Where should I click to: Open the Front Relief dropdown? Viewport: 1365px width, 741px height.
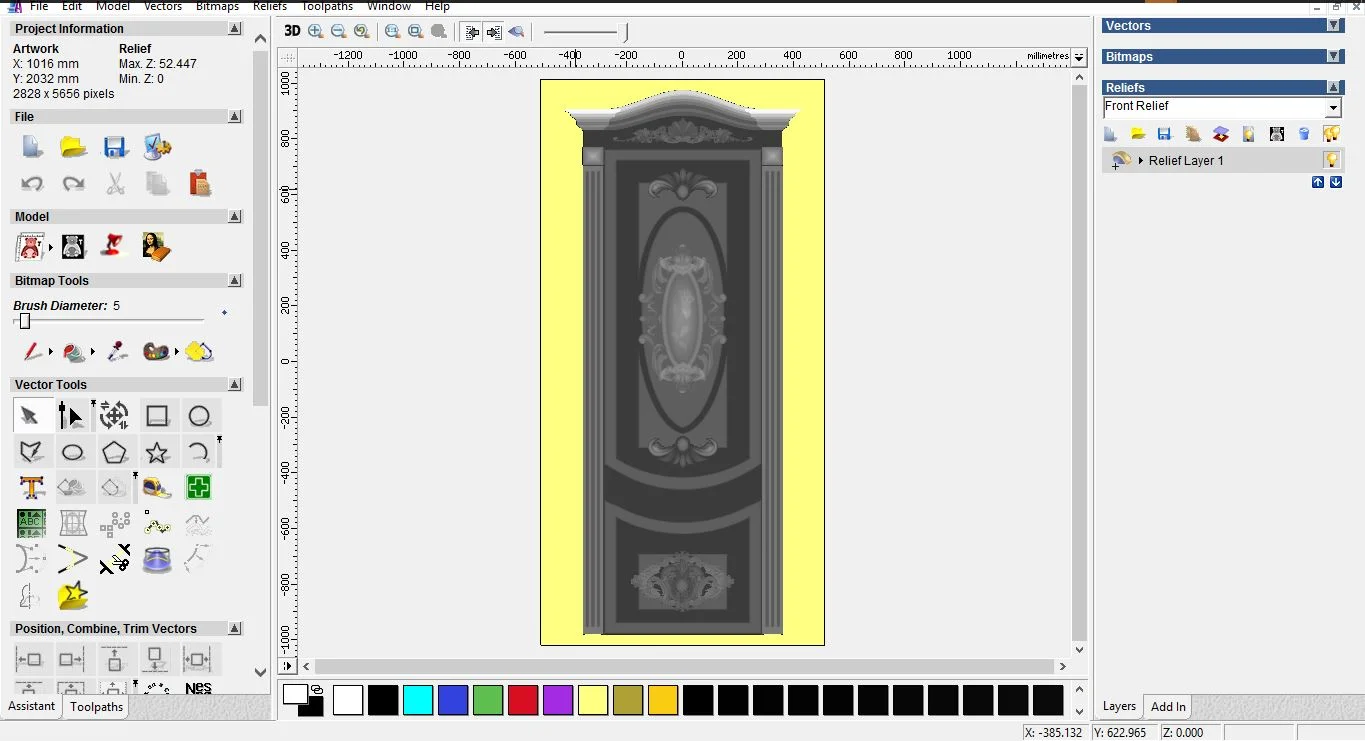pyautogui.click(x=1333, y=108)
